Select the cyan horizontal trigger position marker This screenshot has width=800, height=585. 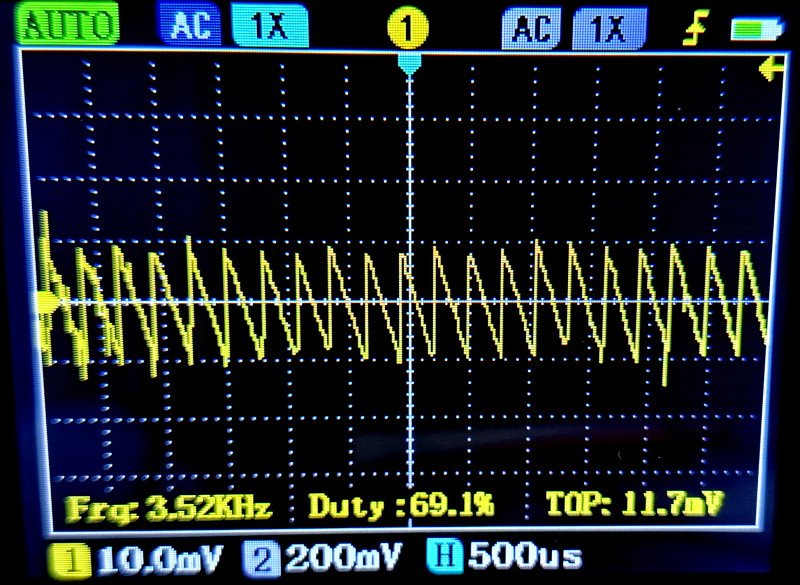point(408,63)
